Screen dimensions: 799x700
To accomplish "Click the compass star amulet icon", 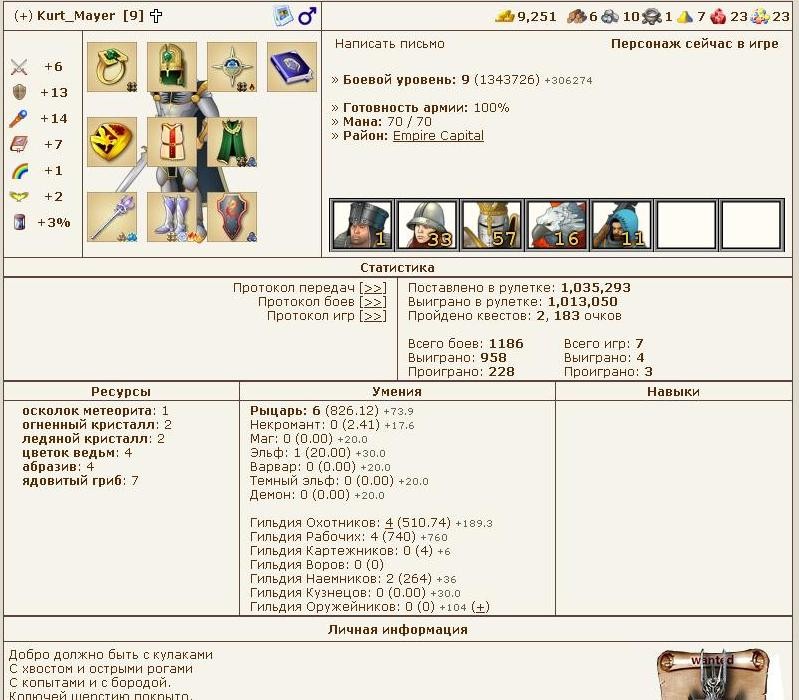I will tap(232, 67).
